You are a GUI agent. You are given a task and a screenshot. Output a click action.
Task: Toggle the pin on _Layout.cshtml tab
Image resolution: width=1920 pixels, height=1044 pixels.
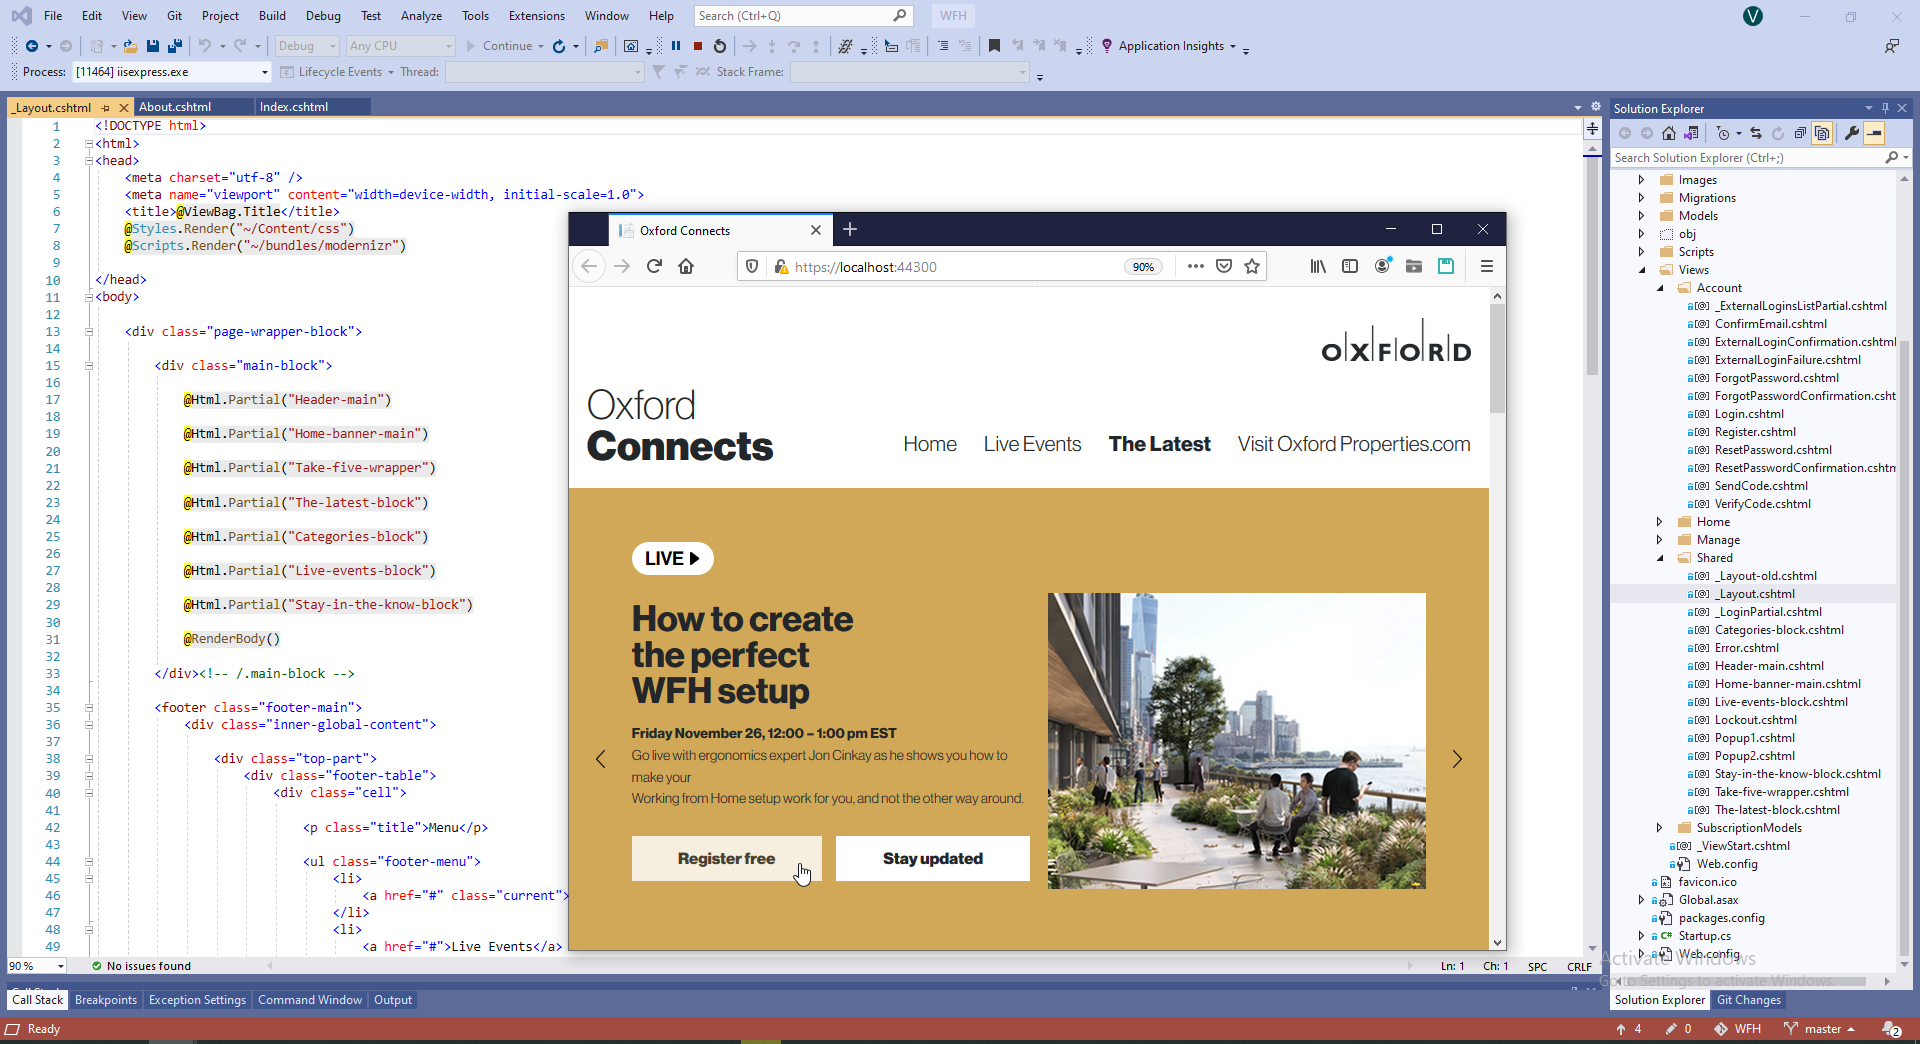tap(106, 108)
